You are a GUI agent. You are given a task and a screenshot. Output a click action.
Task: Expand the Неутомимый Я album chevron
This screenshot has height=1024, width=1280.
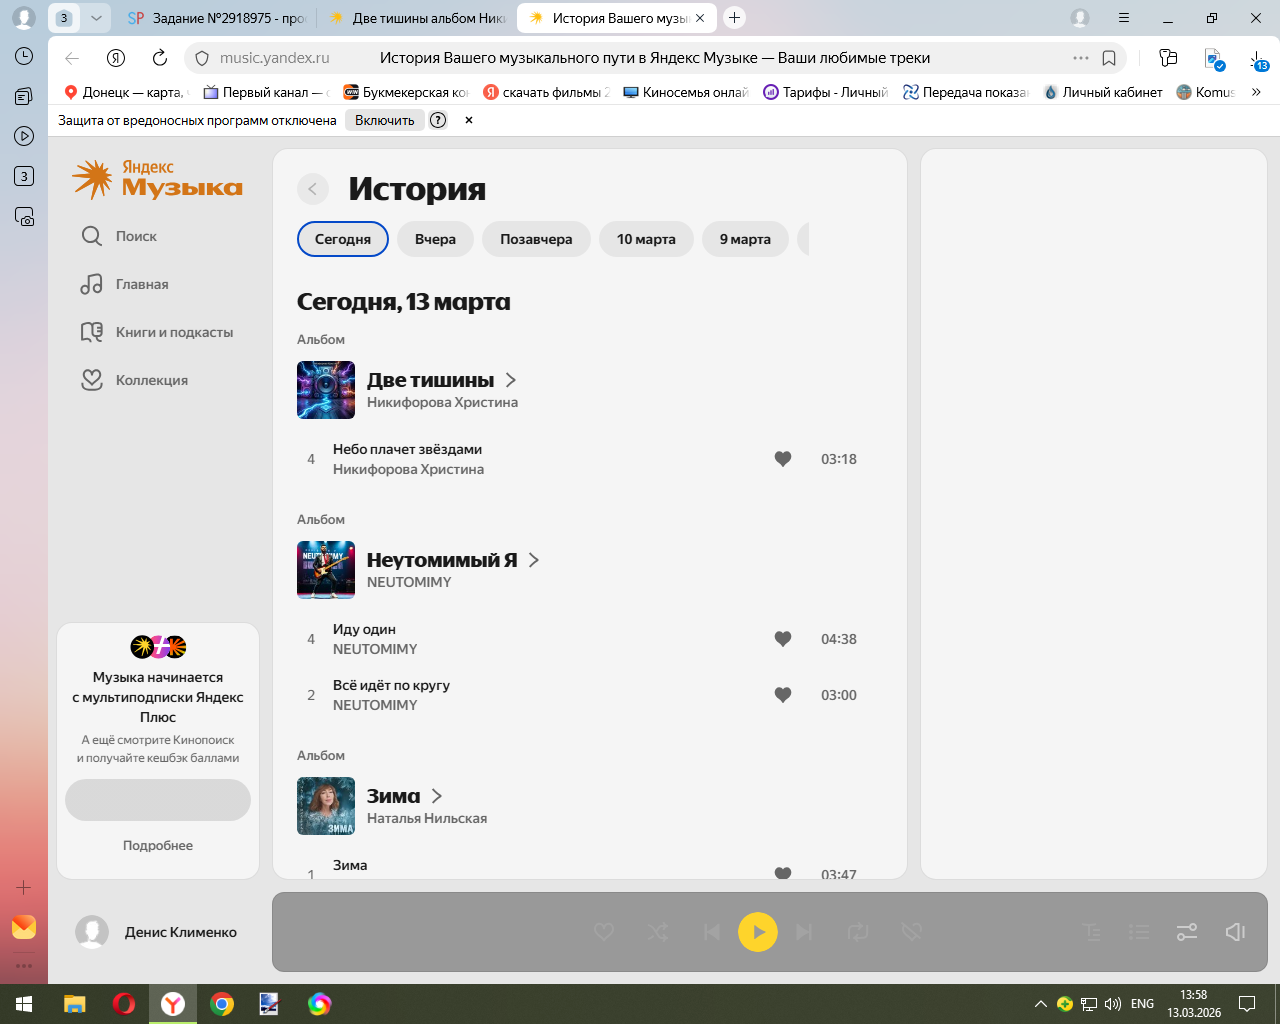coord(534,560)
